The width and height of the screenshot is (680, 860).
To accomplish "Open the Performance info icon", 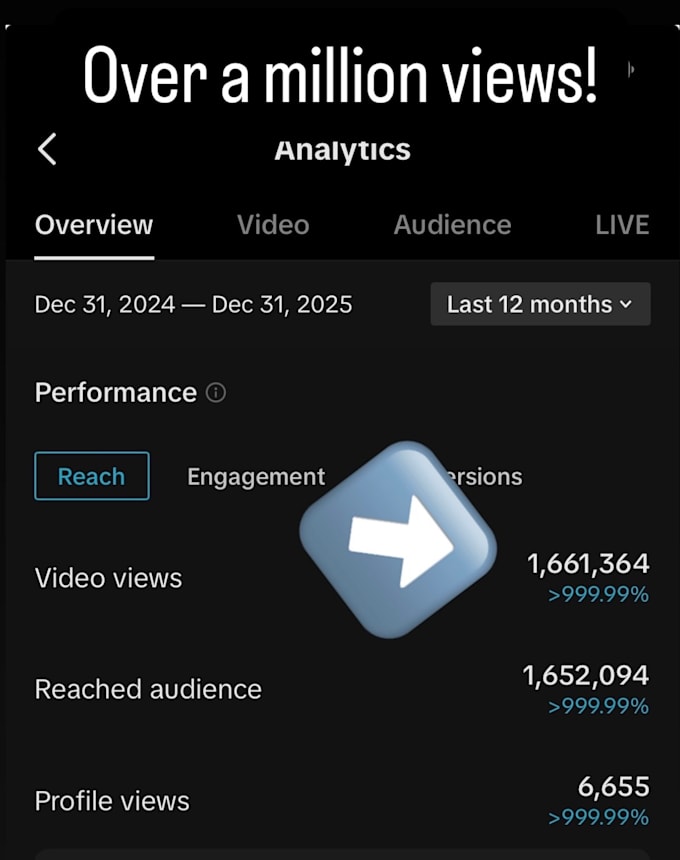I will [x=216, y=393].
